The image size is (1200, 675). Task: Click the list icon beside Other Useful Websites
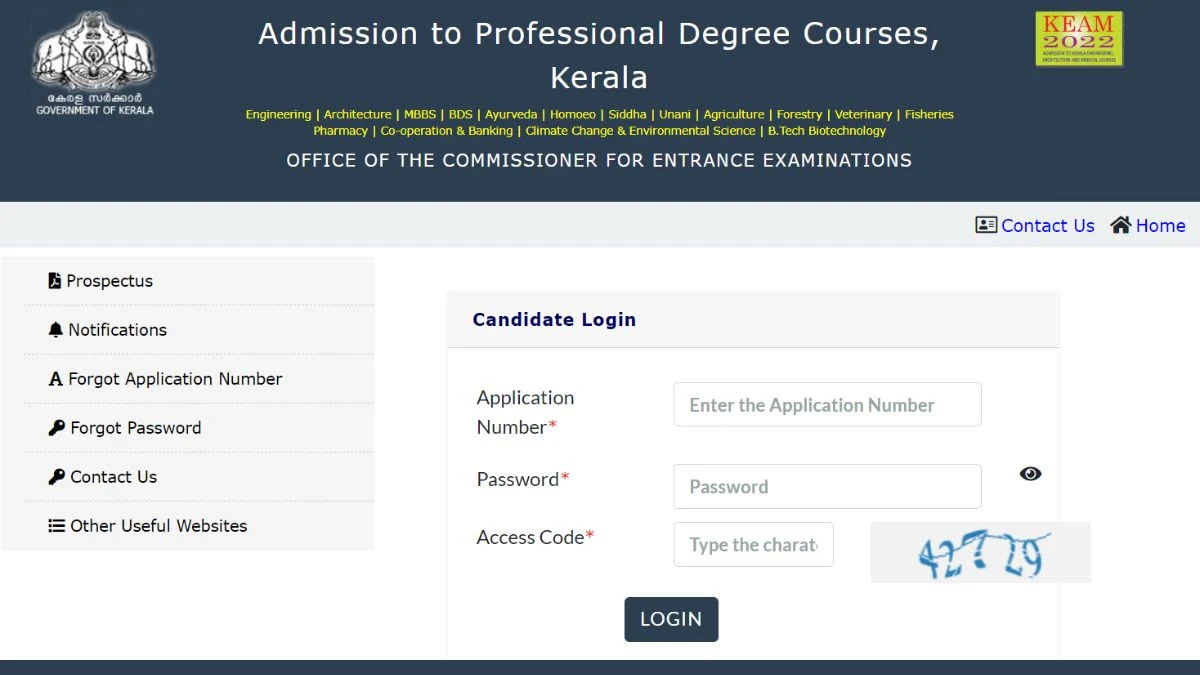[57, 526]
